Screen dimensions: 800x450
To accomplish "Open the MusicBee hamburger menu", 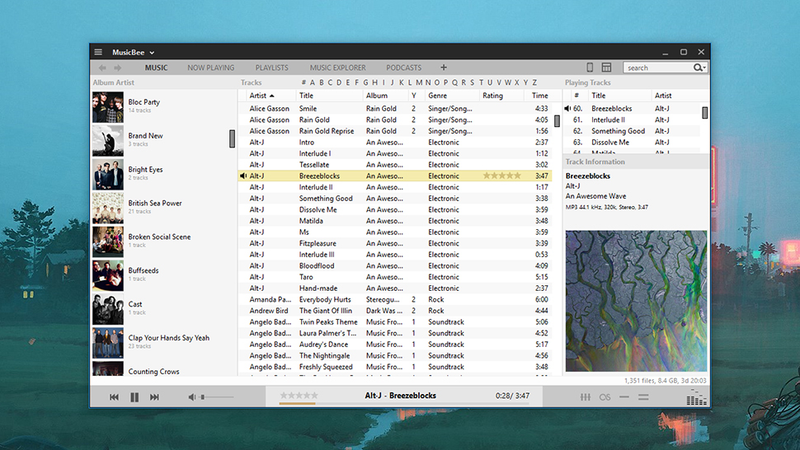I will pyautogui.click(x=98, y=52).
